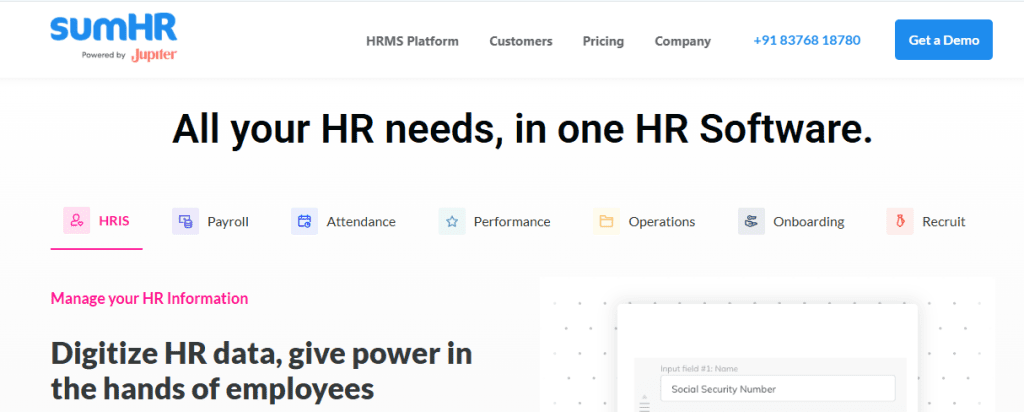Screen dimensions: 1024x412
Task: Switch to the Attendance tab text label
Action: 361,222
